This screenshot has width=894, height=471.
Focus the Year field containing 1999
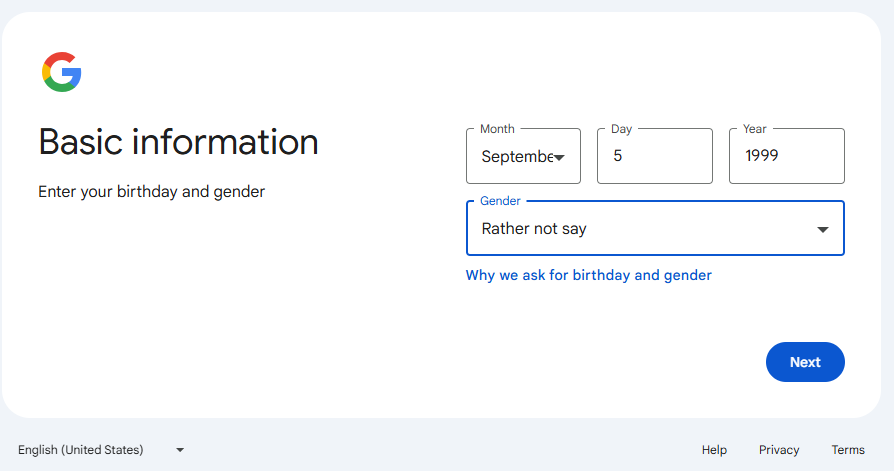click(x=787, y=156)
